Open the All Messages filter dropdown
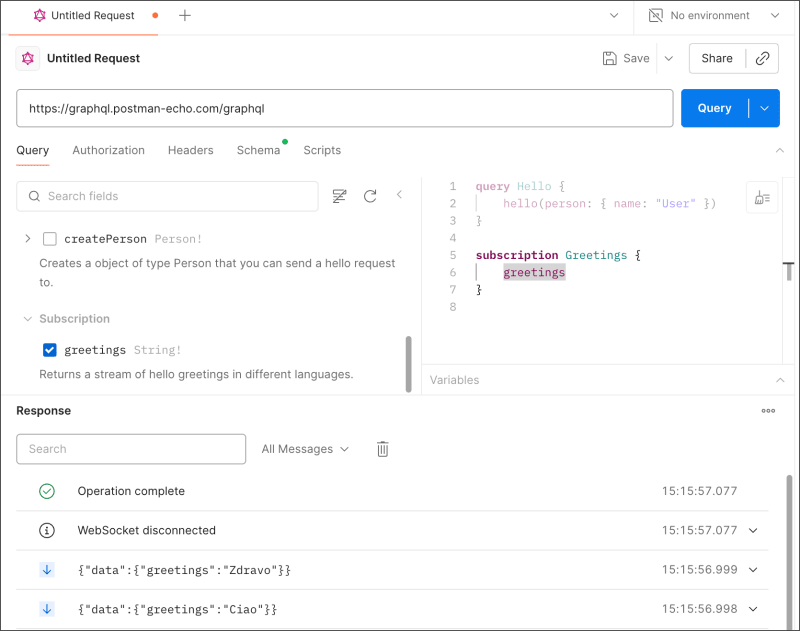Viewport: 800px width, 631px height. (305, 449)
